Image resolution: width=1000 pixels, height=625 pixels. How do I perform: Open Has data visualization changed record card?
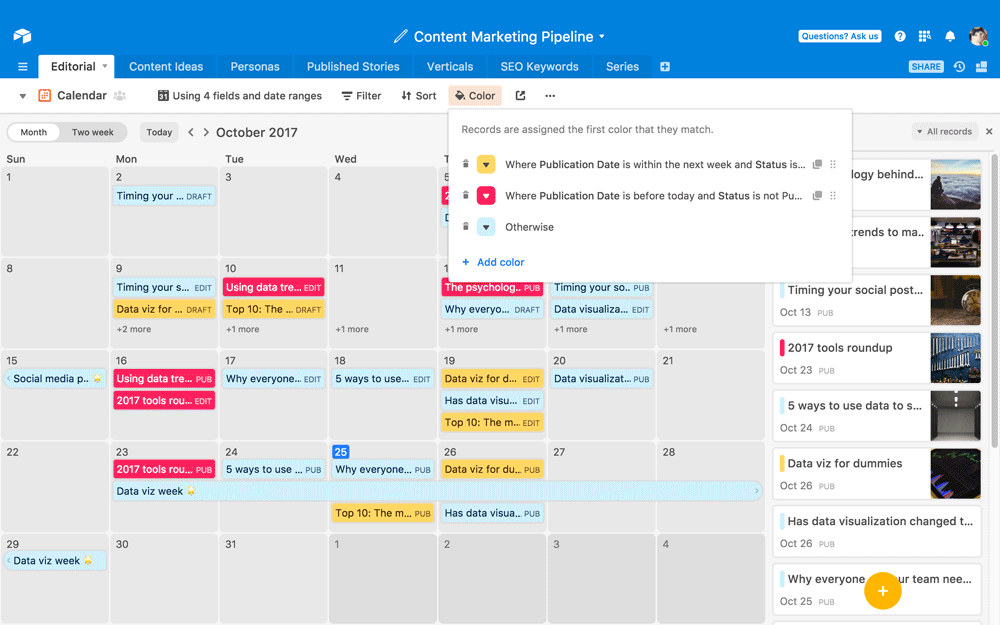(877, 532)
